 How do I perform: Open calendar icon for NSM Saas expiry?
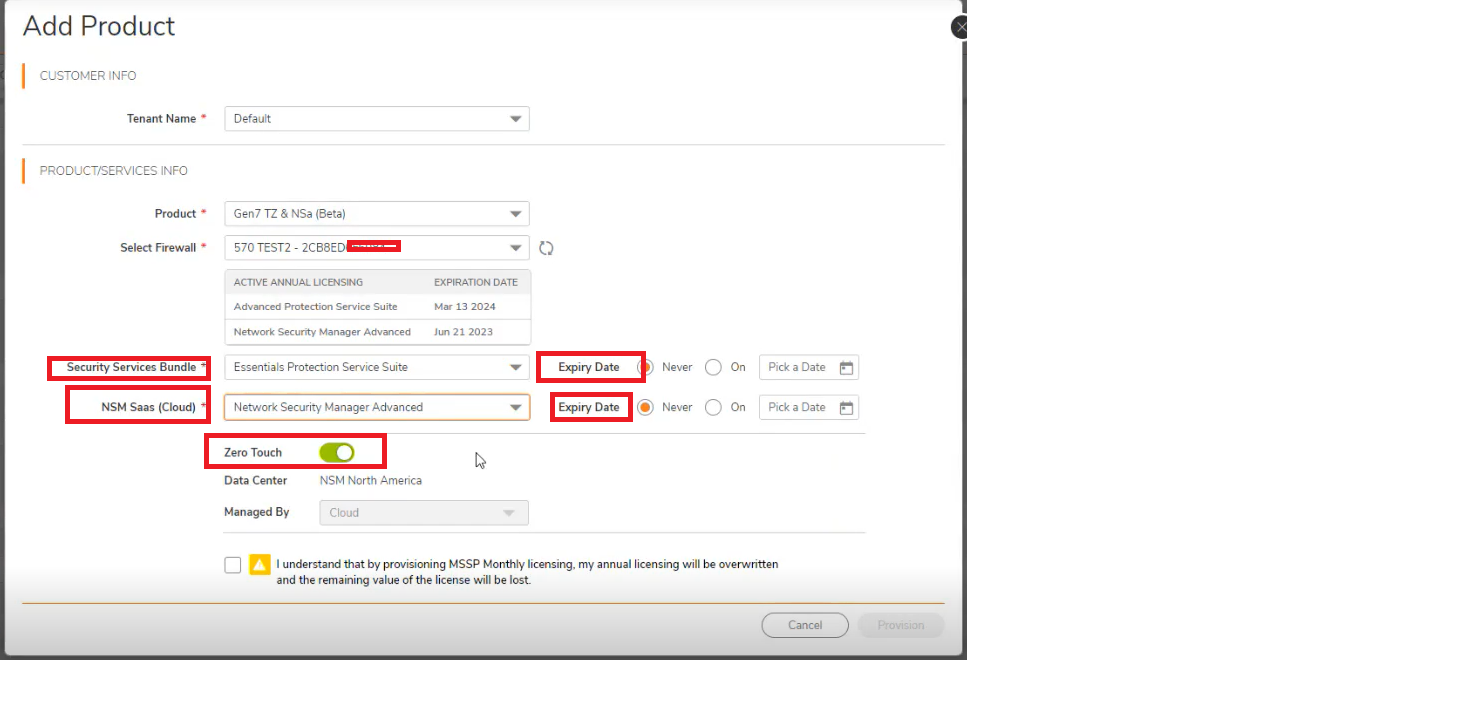(x=846, y=408)
